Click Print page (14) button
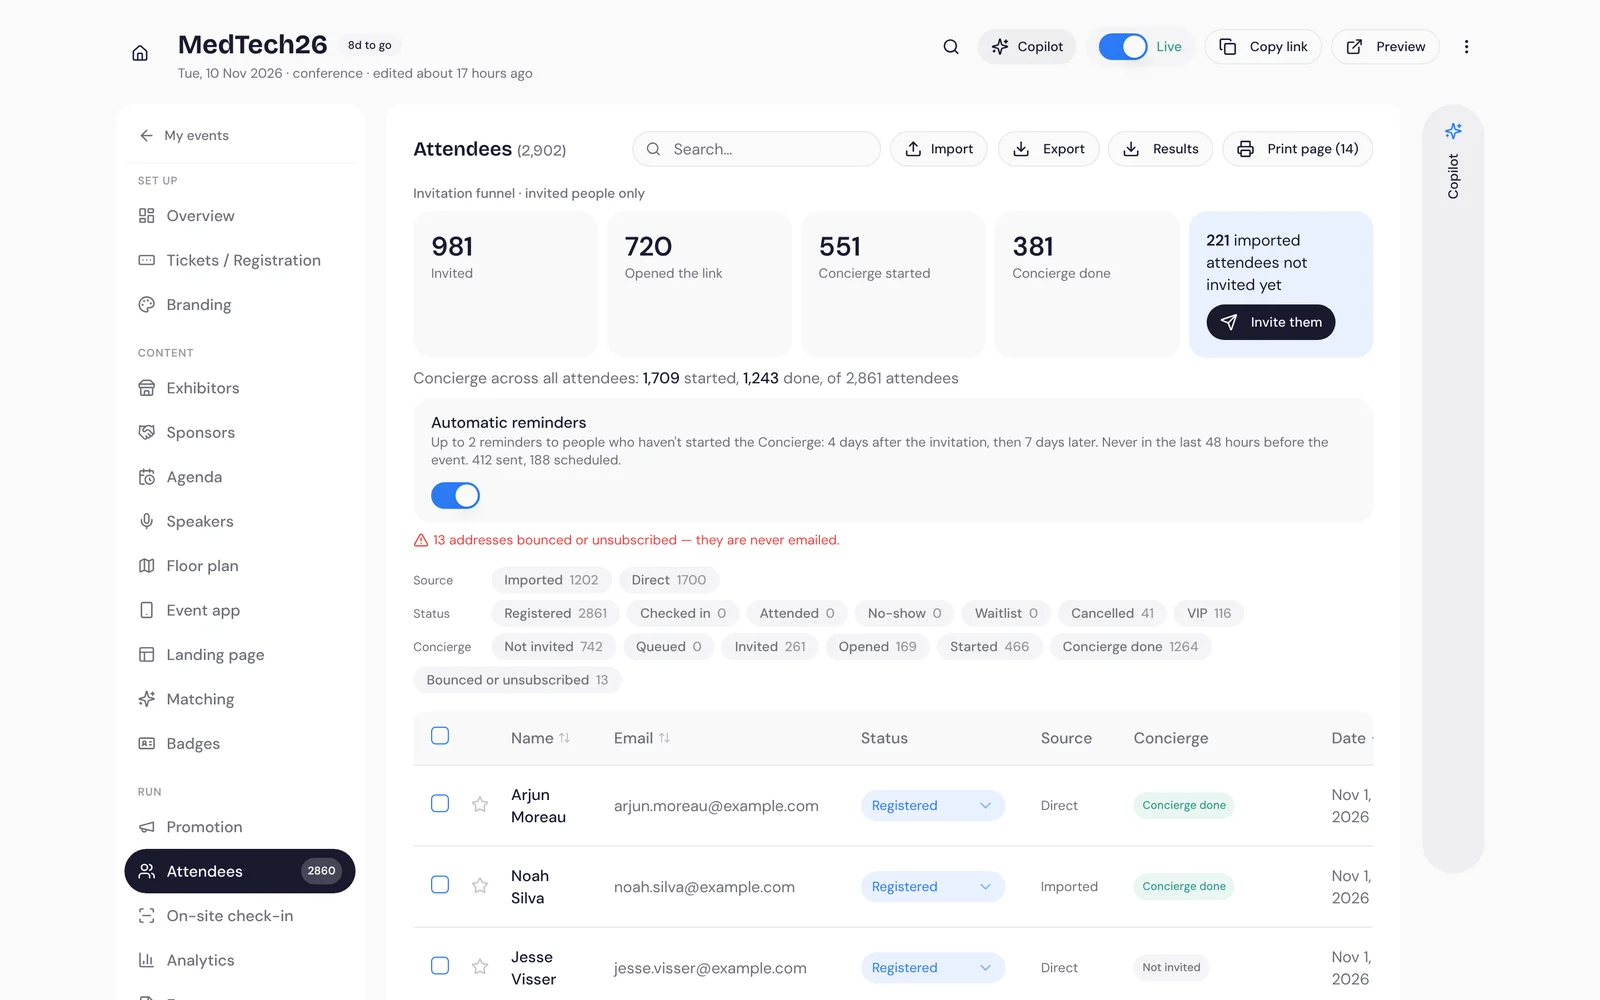Viewport: 1600px width, 1000px height. (x=1298, y=149)
